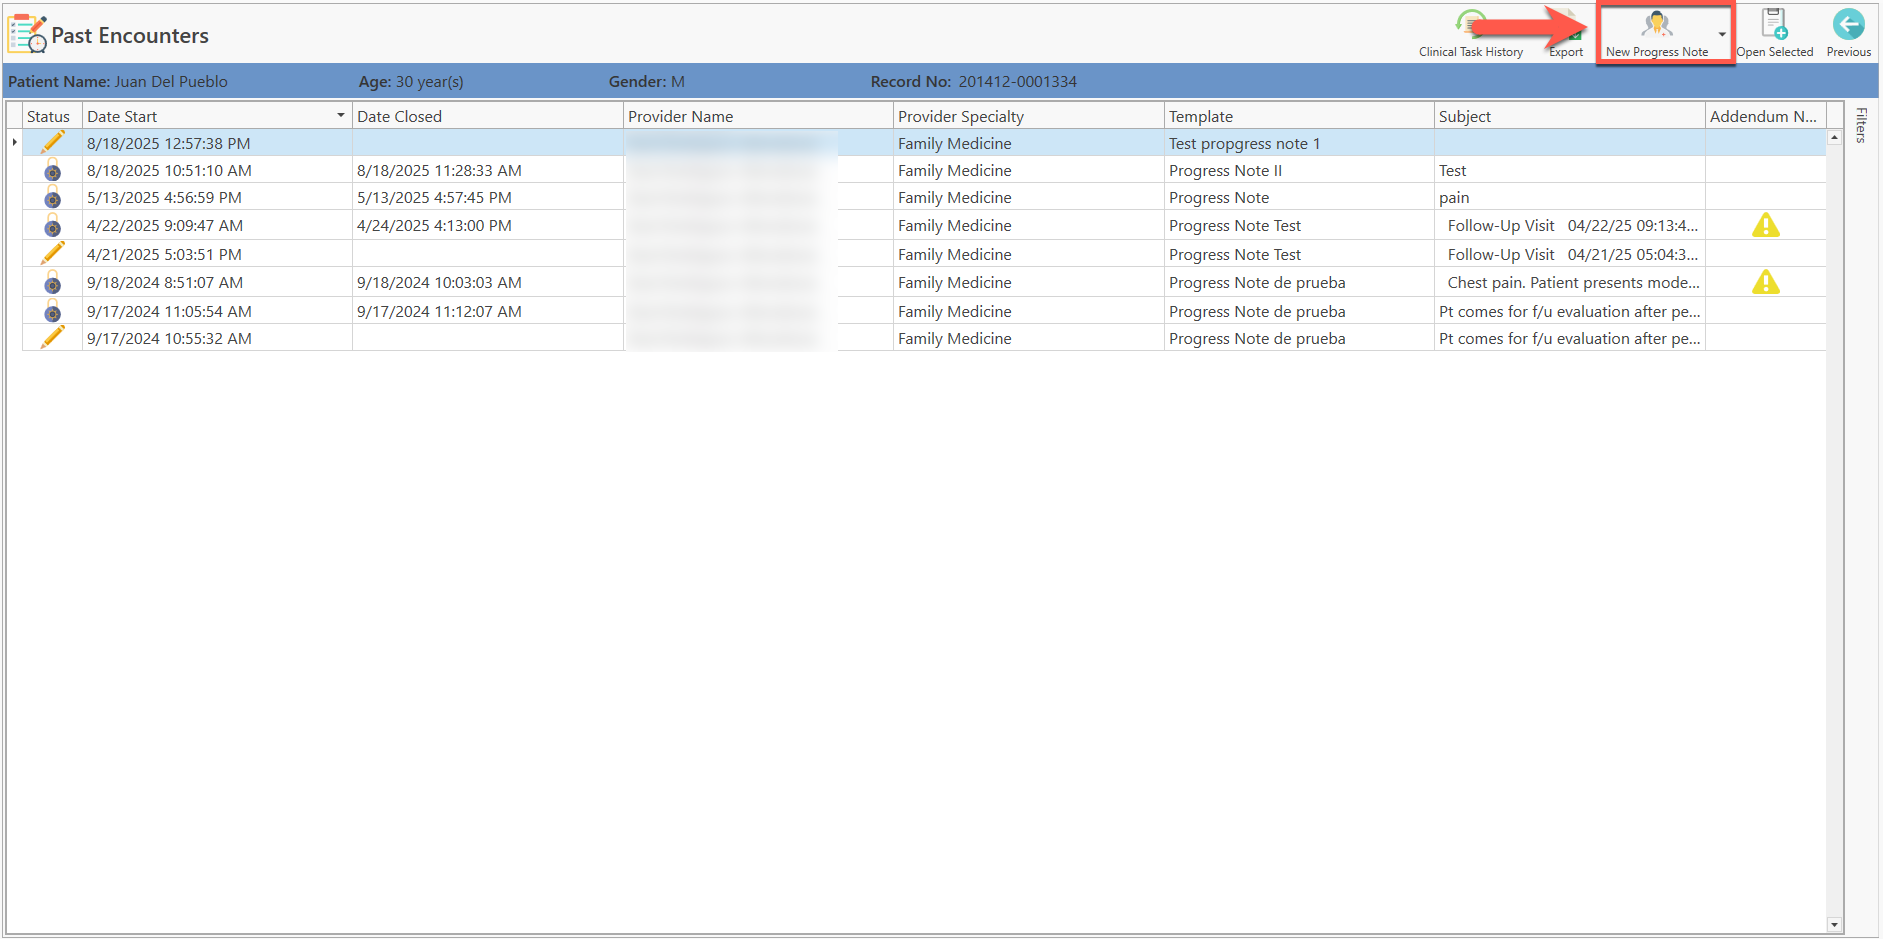Click addendum warning icon on 9/18/2024 row
This screenshot has width=1883, height=939.
point(1766,282)
